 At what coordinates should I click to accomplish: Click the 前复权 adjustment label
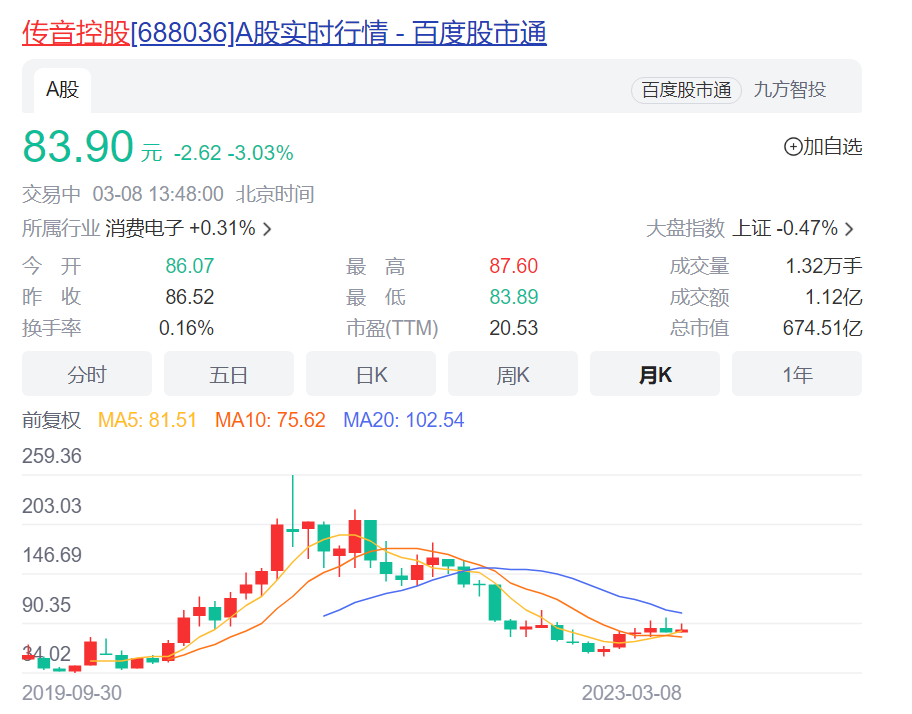(51, 420)
